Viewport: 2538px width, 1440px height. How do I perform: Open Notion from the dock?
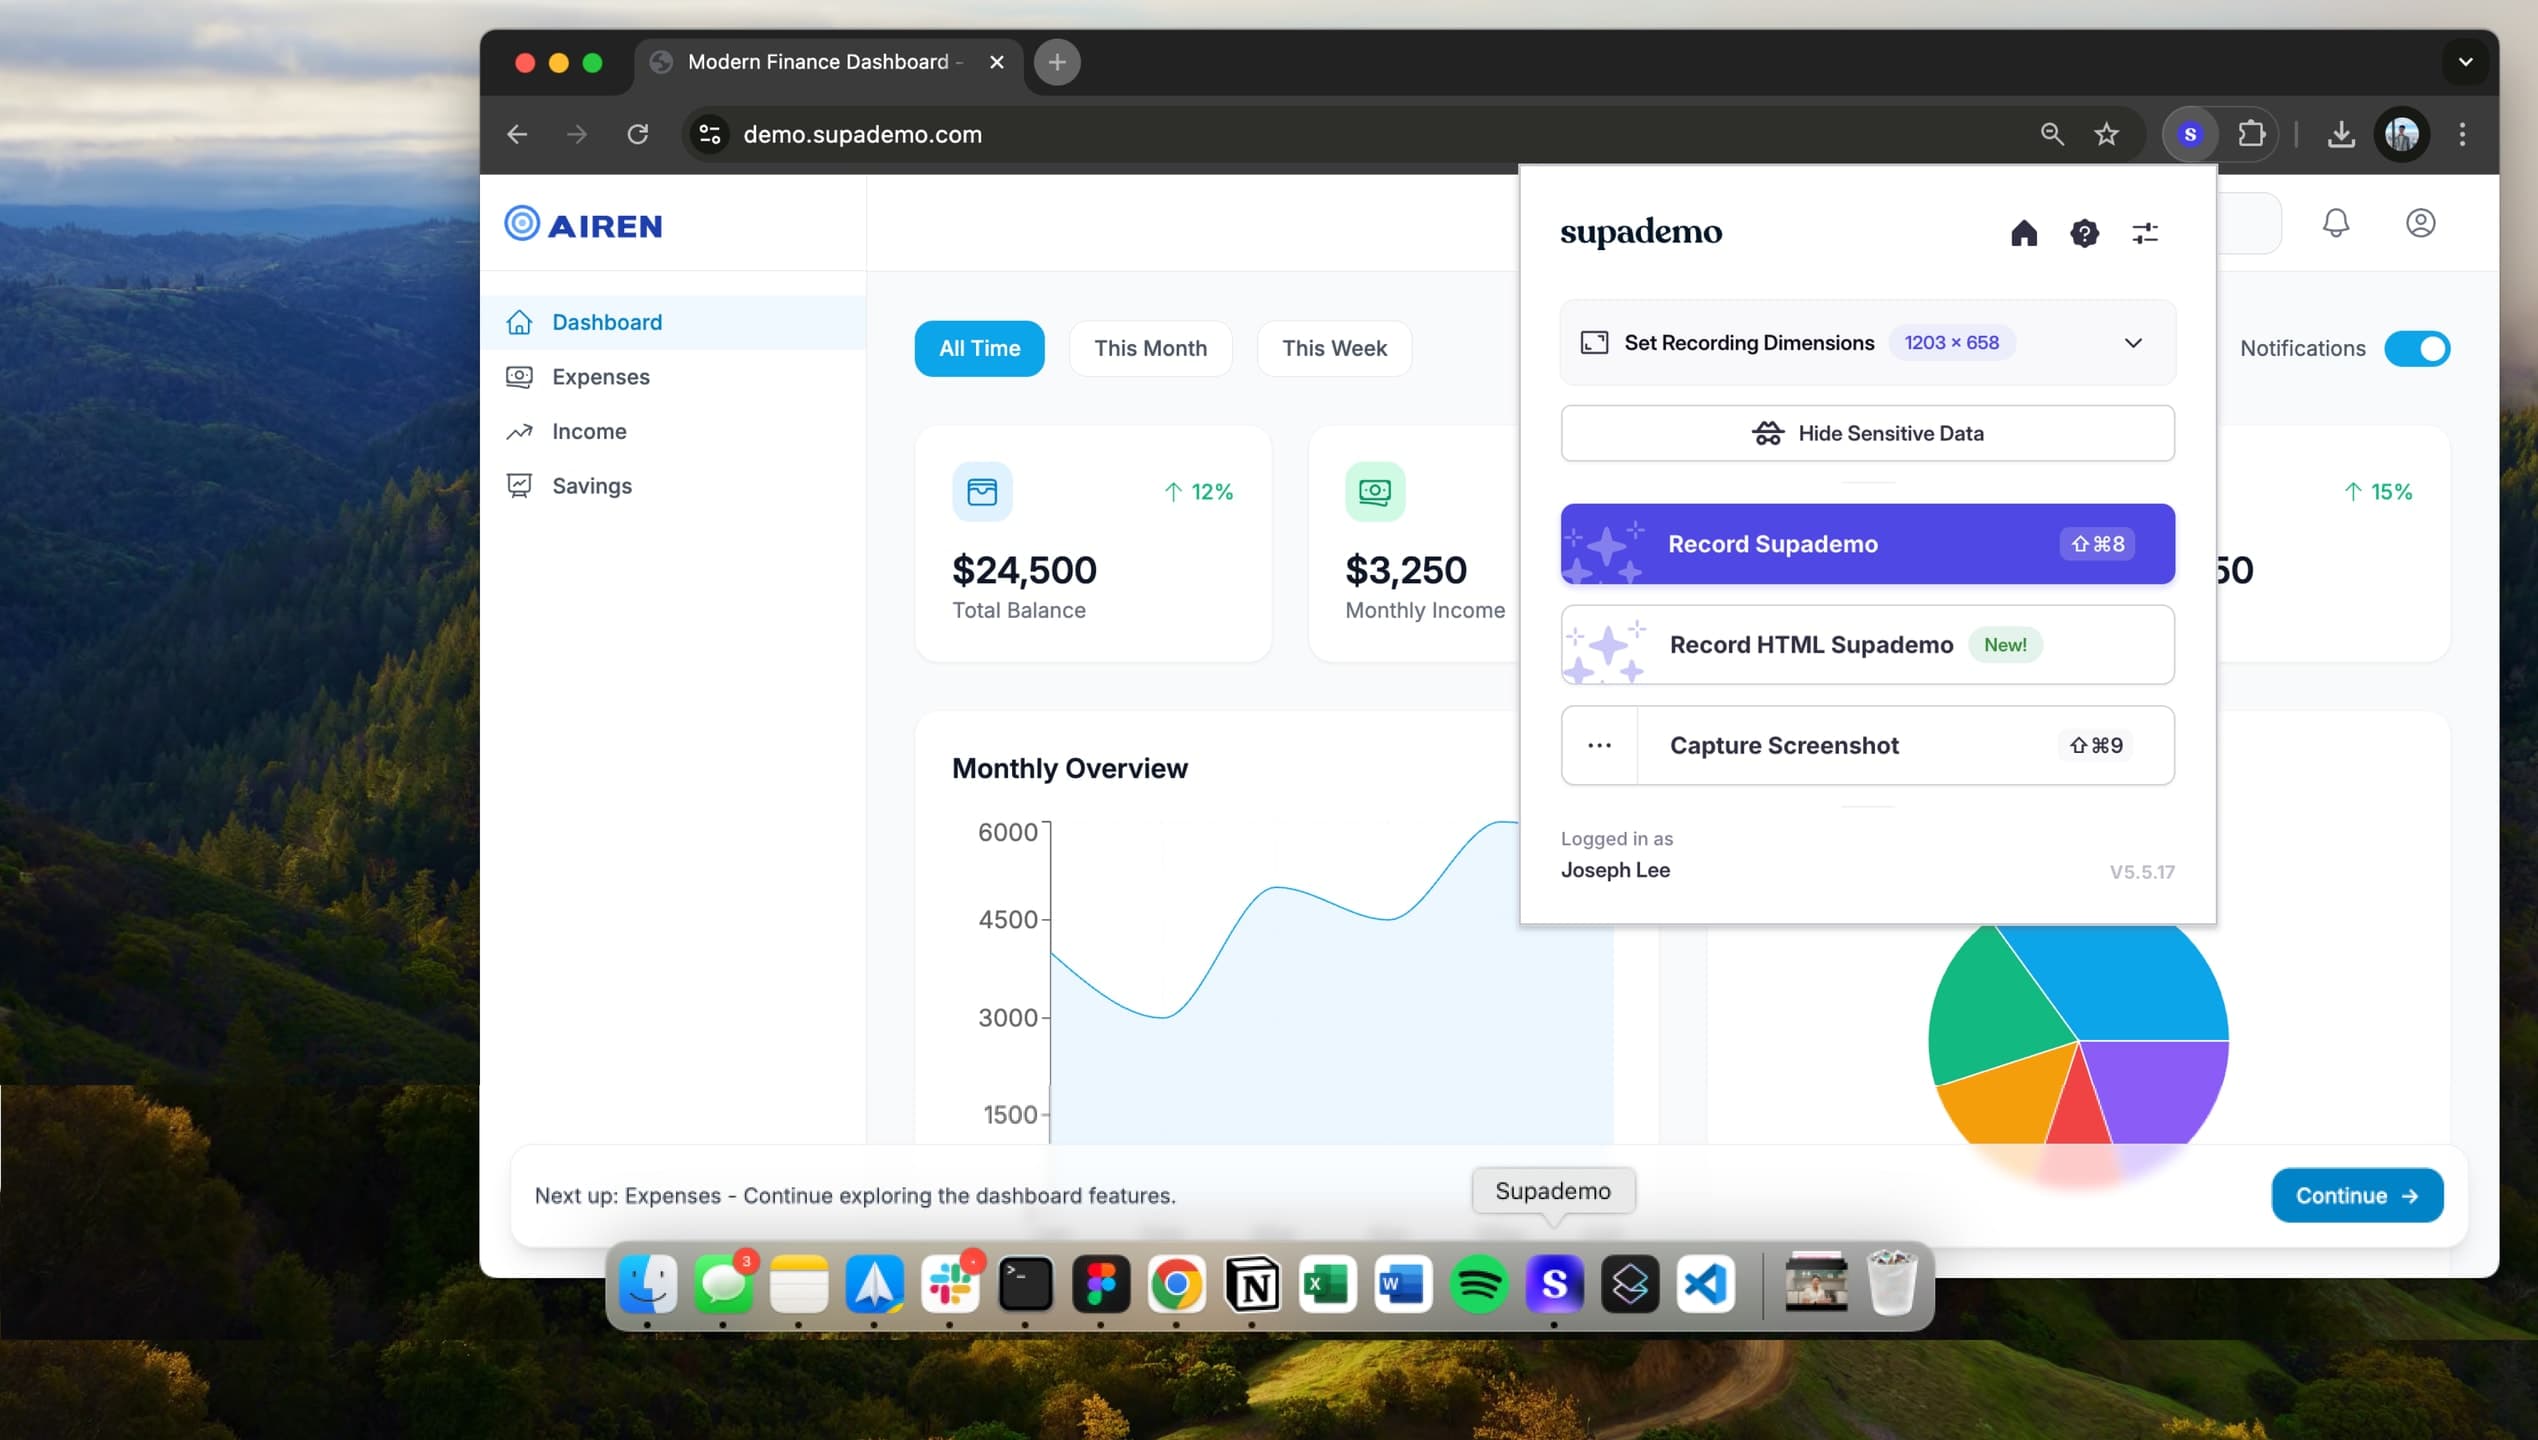[x=1252, y=1284]
